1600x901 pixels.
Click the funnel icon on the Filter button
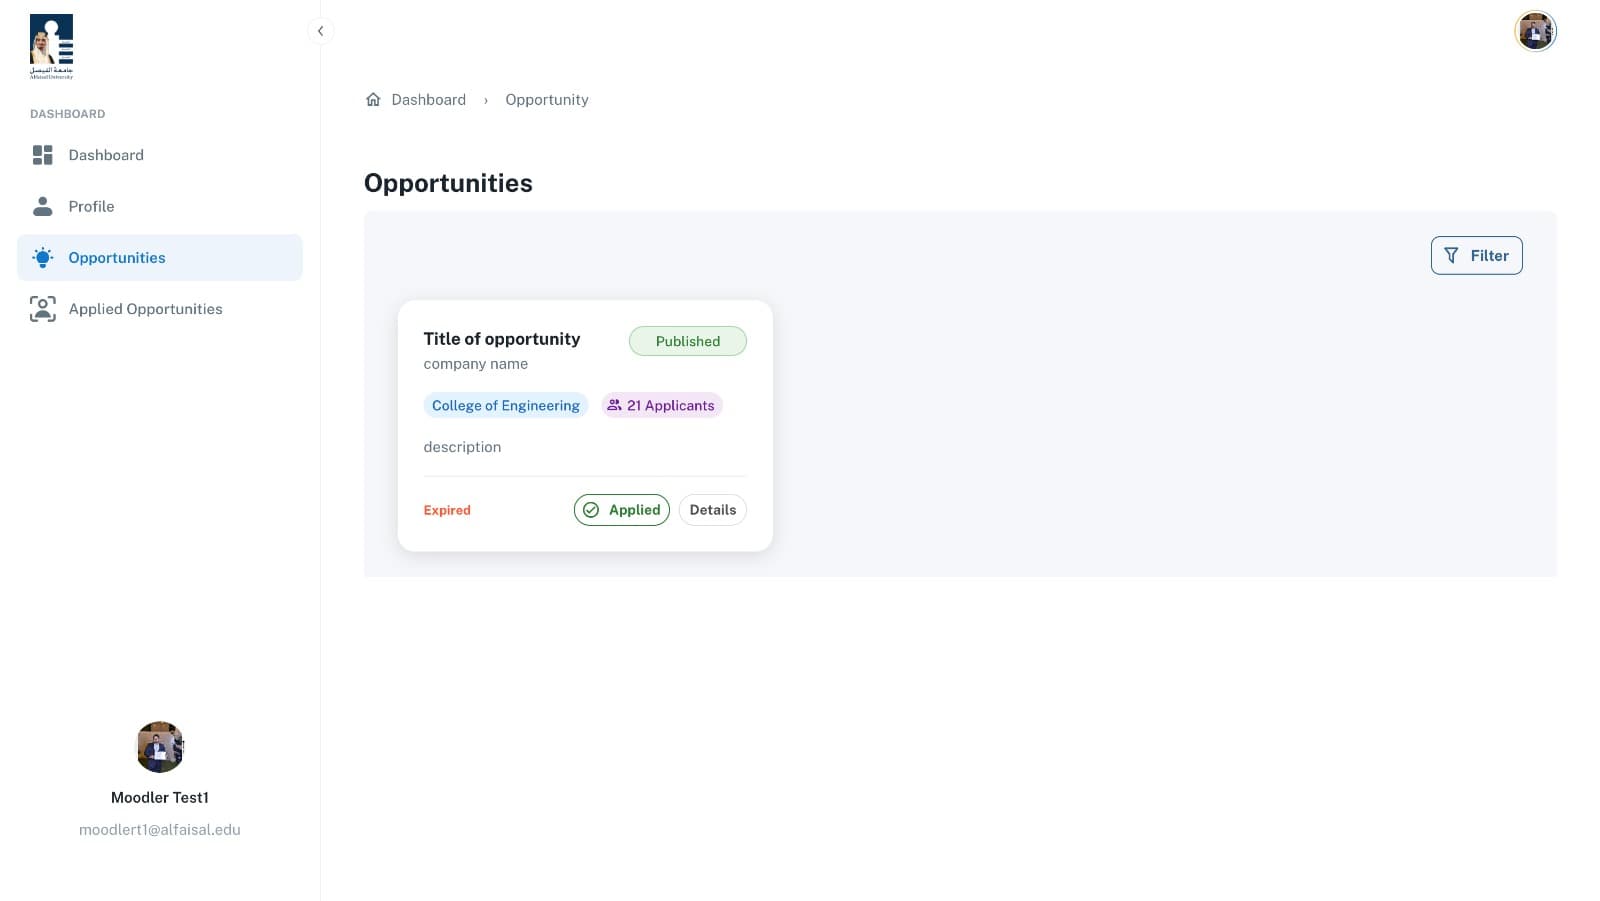click(x=1451, y=256)
